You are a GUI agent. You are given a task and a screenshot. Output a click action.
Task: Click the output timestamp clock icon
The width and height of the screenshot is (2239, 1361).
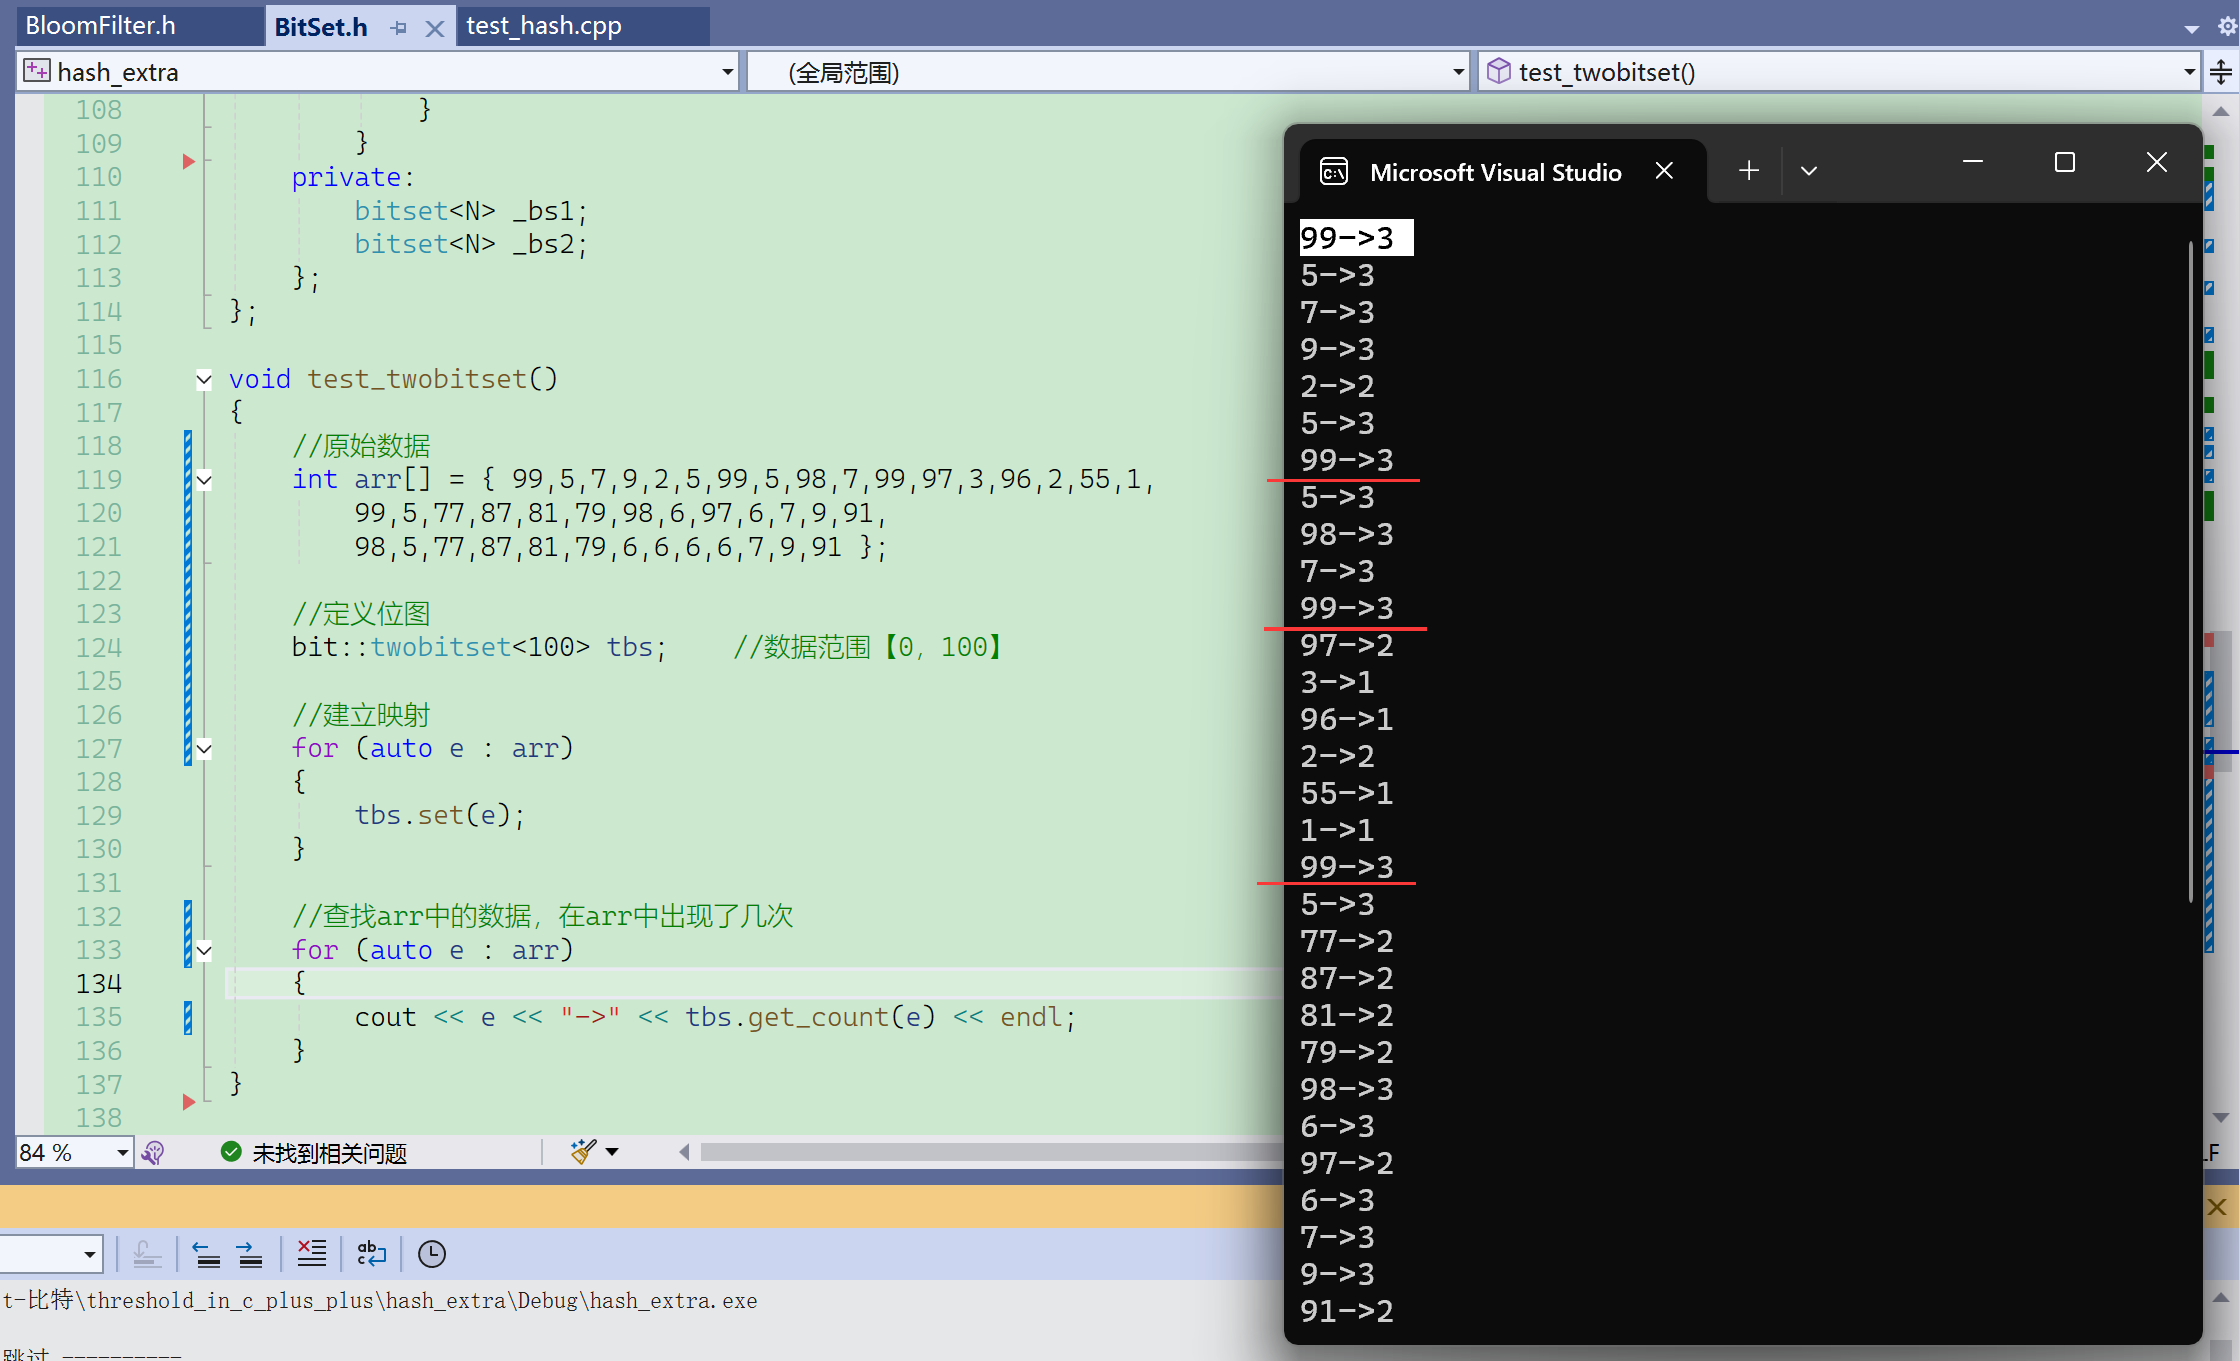[431, 1254]
